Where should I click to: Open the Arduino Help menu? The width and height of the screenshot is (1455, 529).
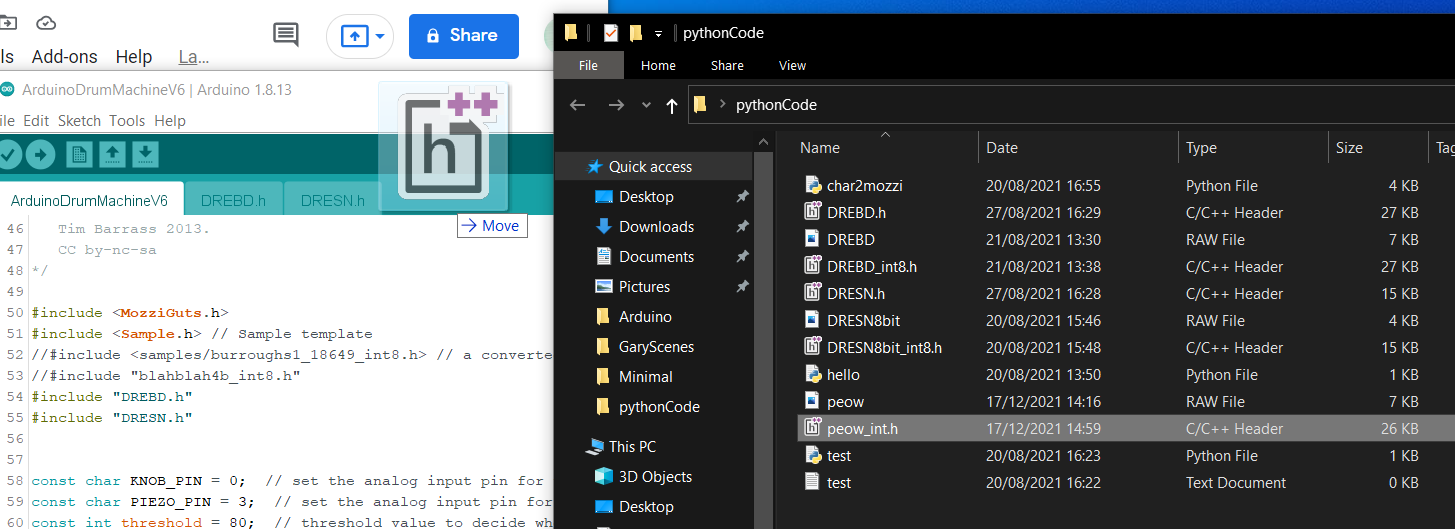tap(170, 120)
